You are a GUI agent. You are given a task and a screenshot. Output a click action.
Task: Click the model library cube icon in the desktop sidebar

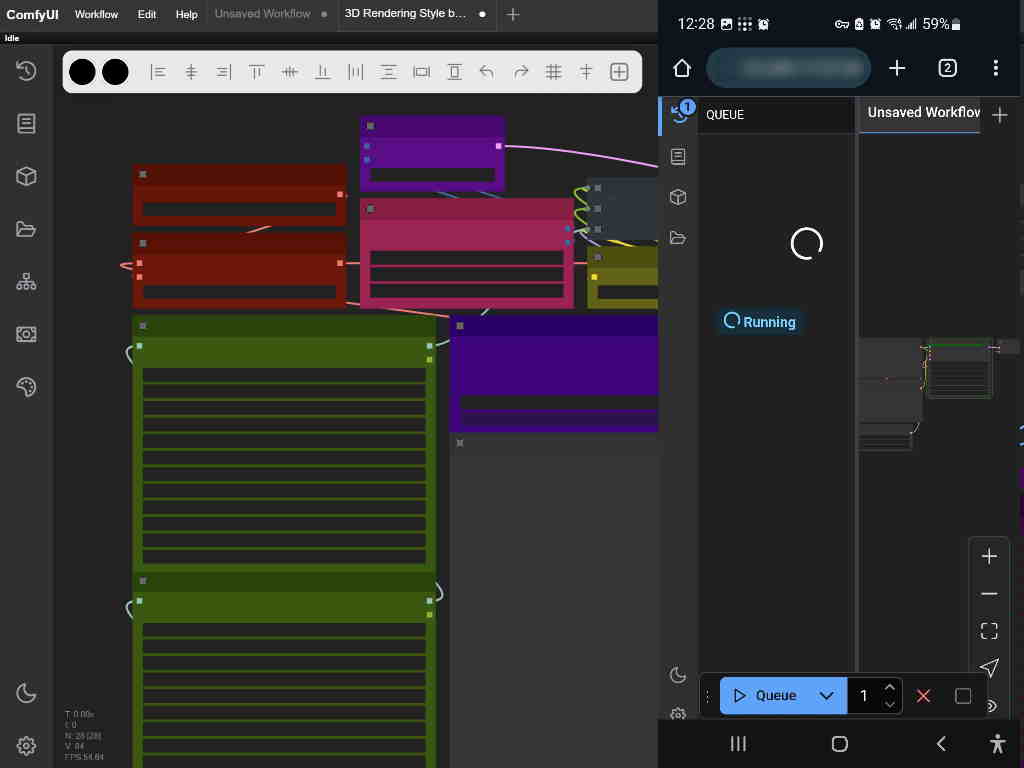tap(26, 177)
